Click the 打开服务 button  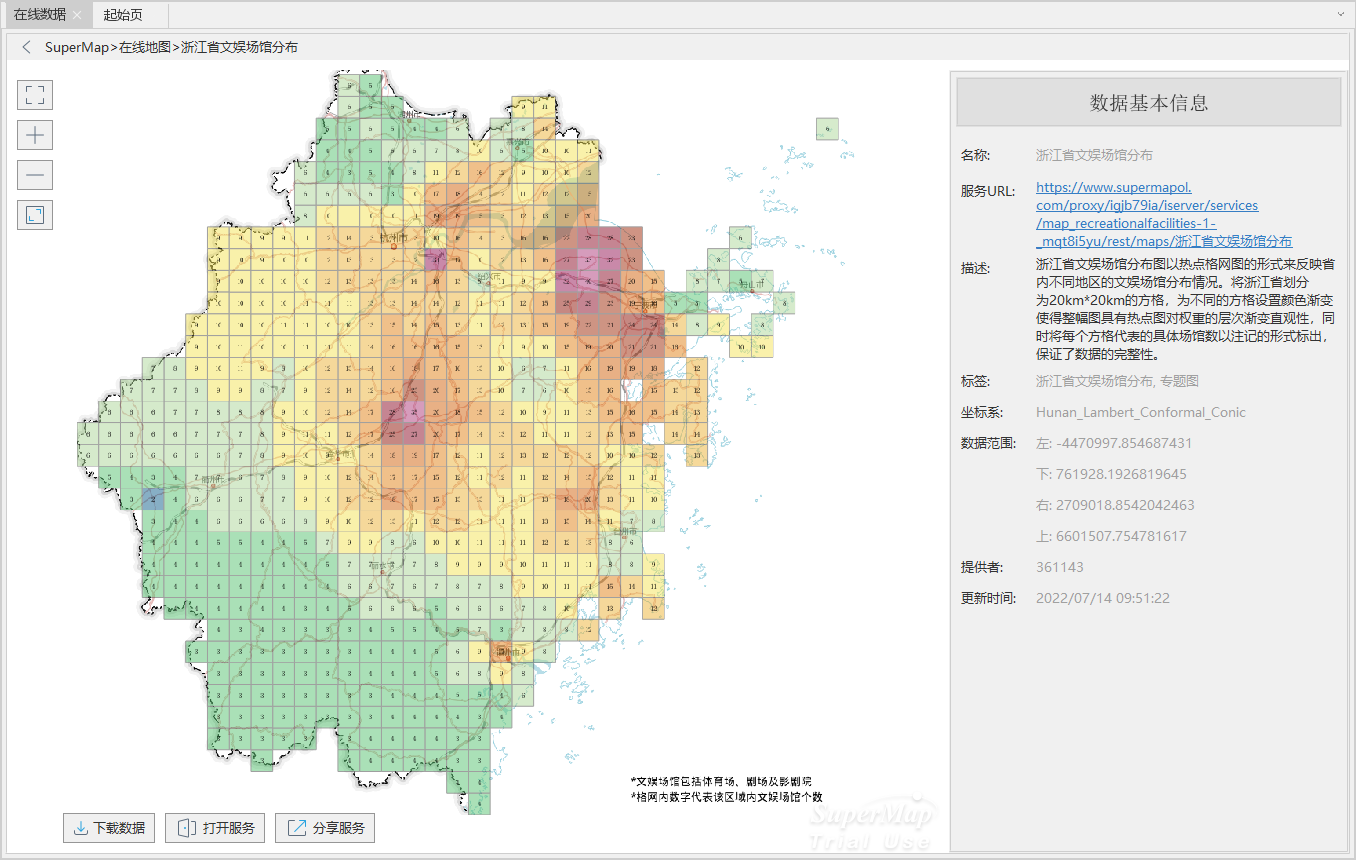point(215,828)
